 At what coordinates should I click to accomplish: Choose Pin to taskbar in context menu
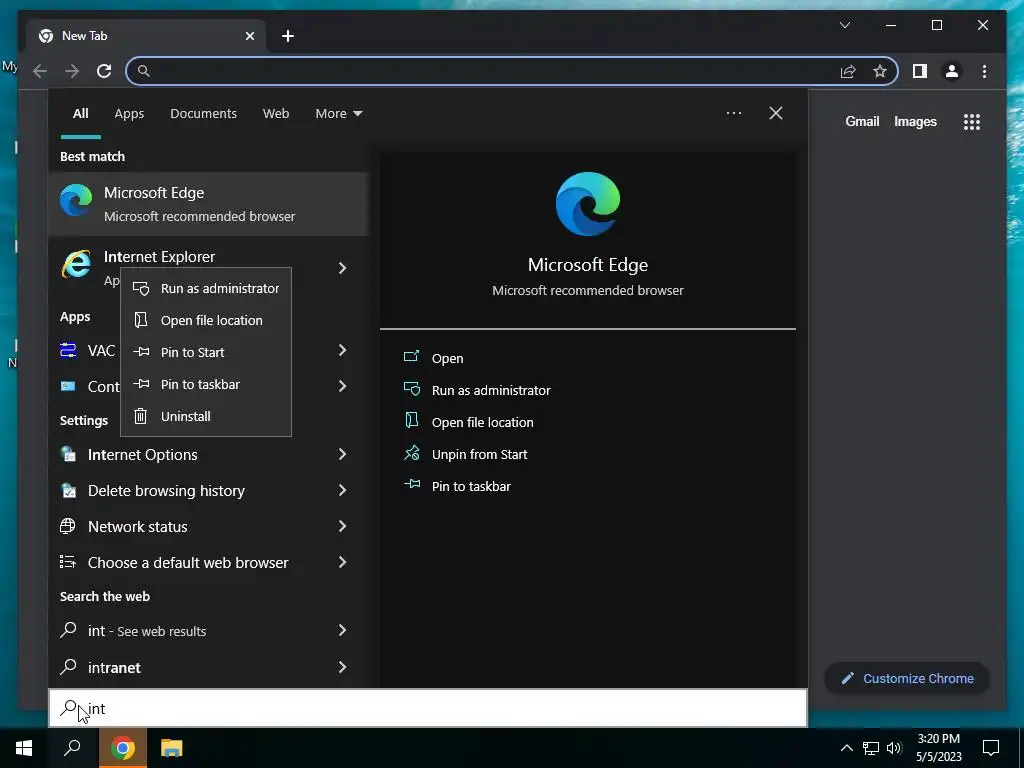(206, 384)
